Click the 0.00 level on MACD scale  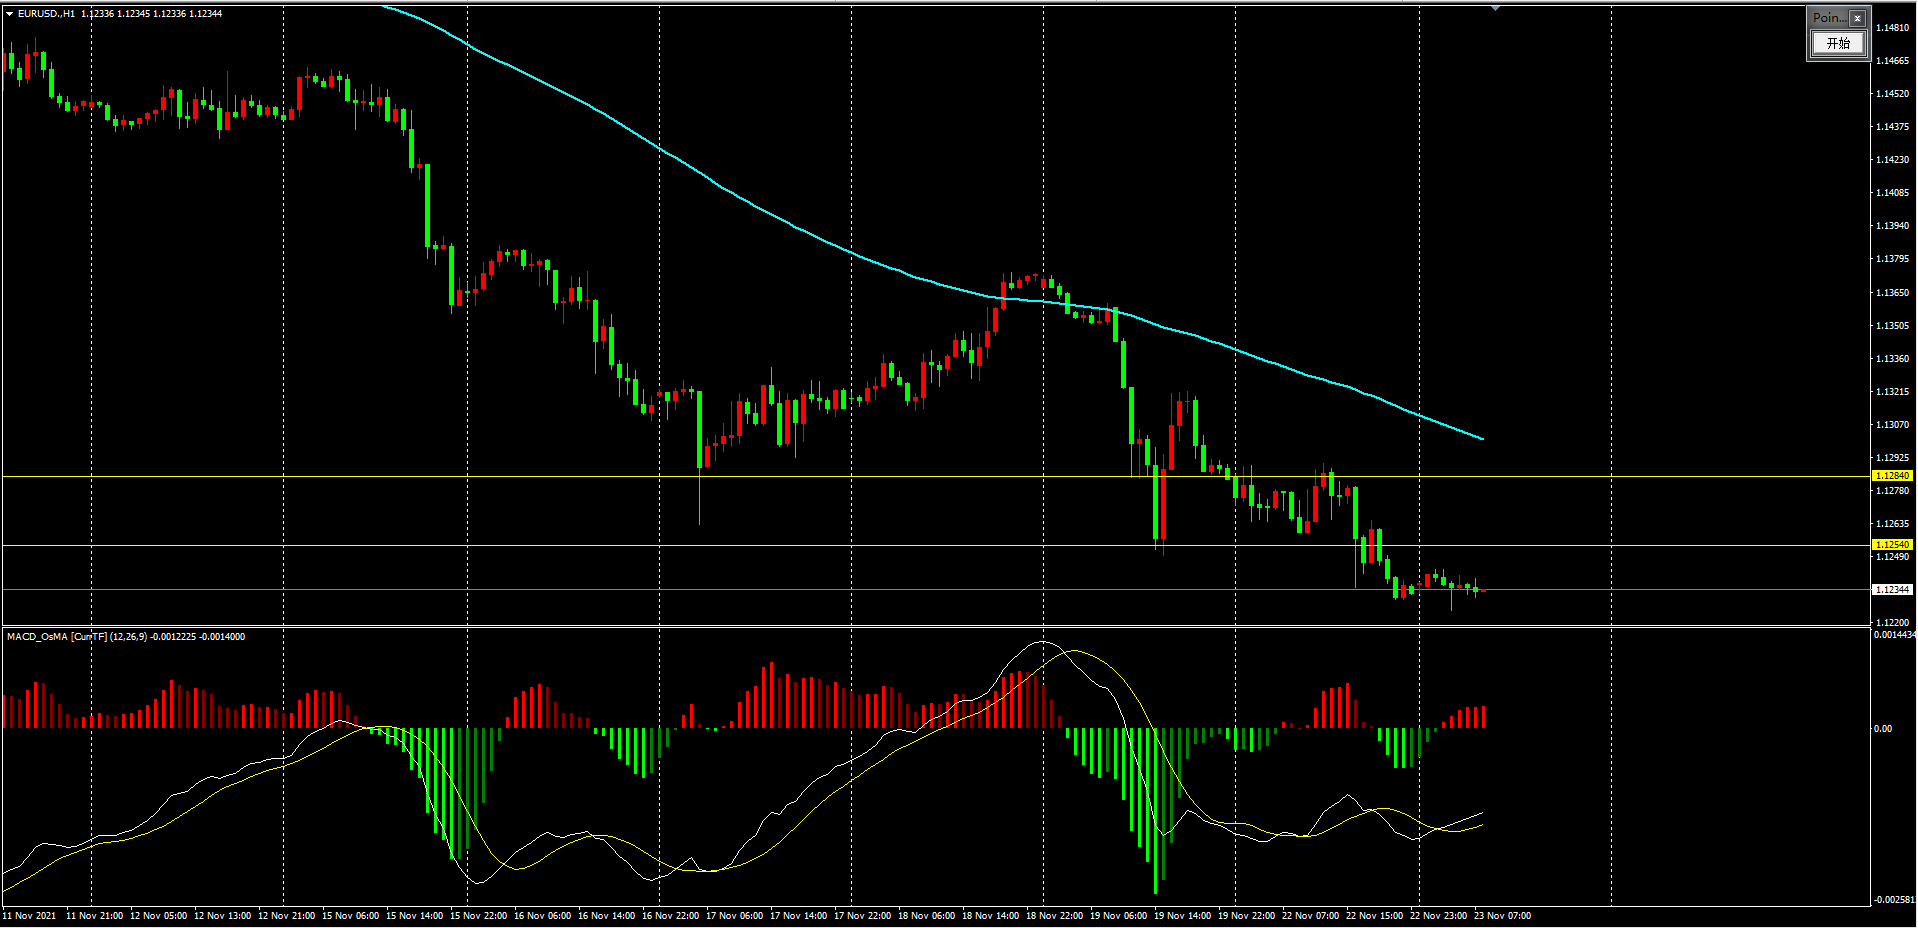[1883, 729]
